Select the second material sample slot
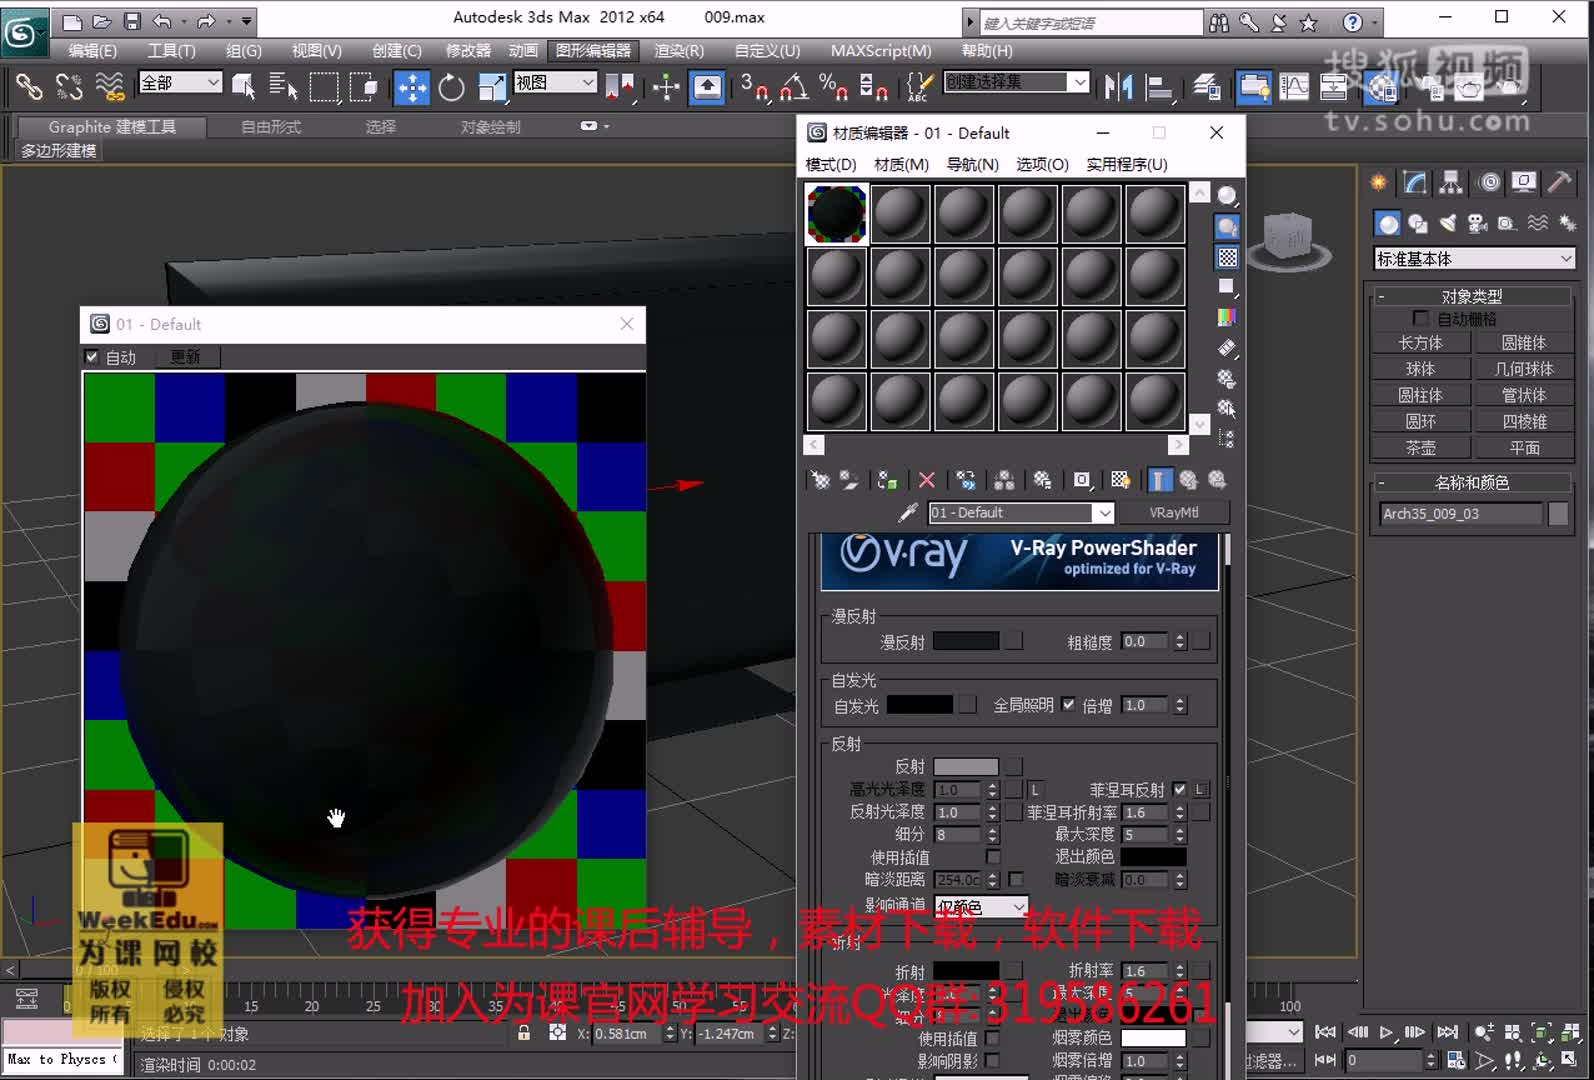Viewport: 1594px width, 1080px height. (x=901, y=214)
